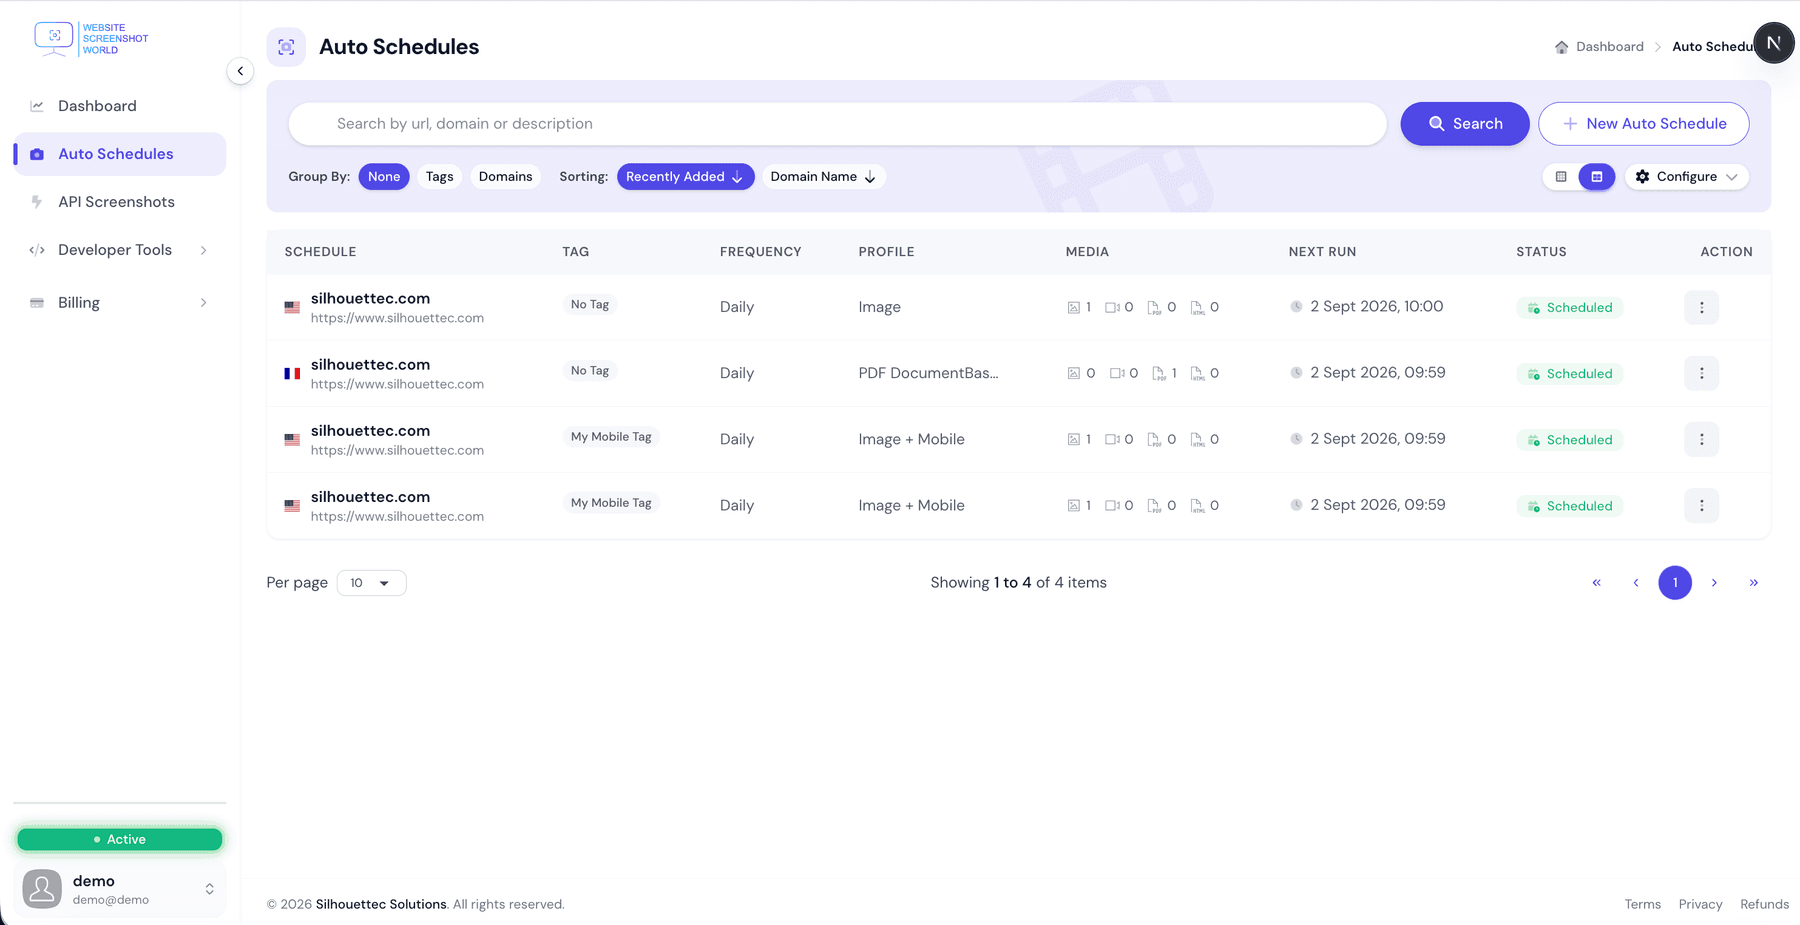1800x925 pixels.
Task: Open the Silhouettec Solutions footer link
Action: [381, 904]
